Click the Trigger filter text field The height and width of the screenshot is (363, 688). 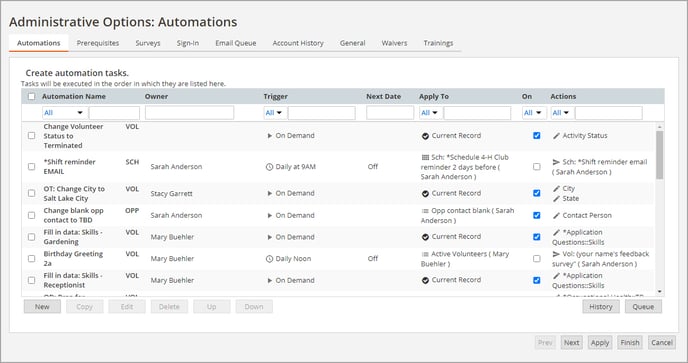[322, 113]
